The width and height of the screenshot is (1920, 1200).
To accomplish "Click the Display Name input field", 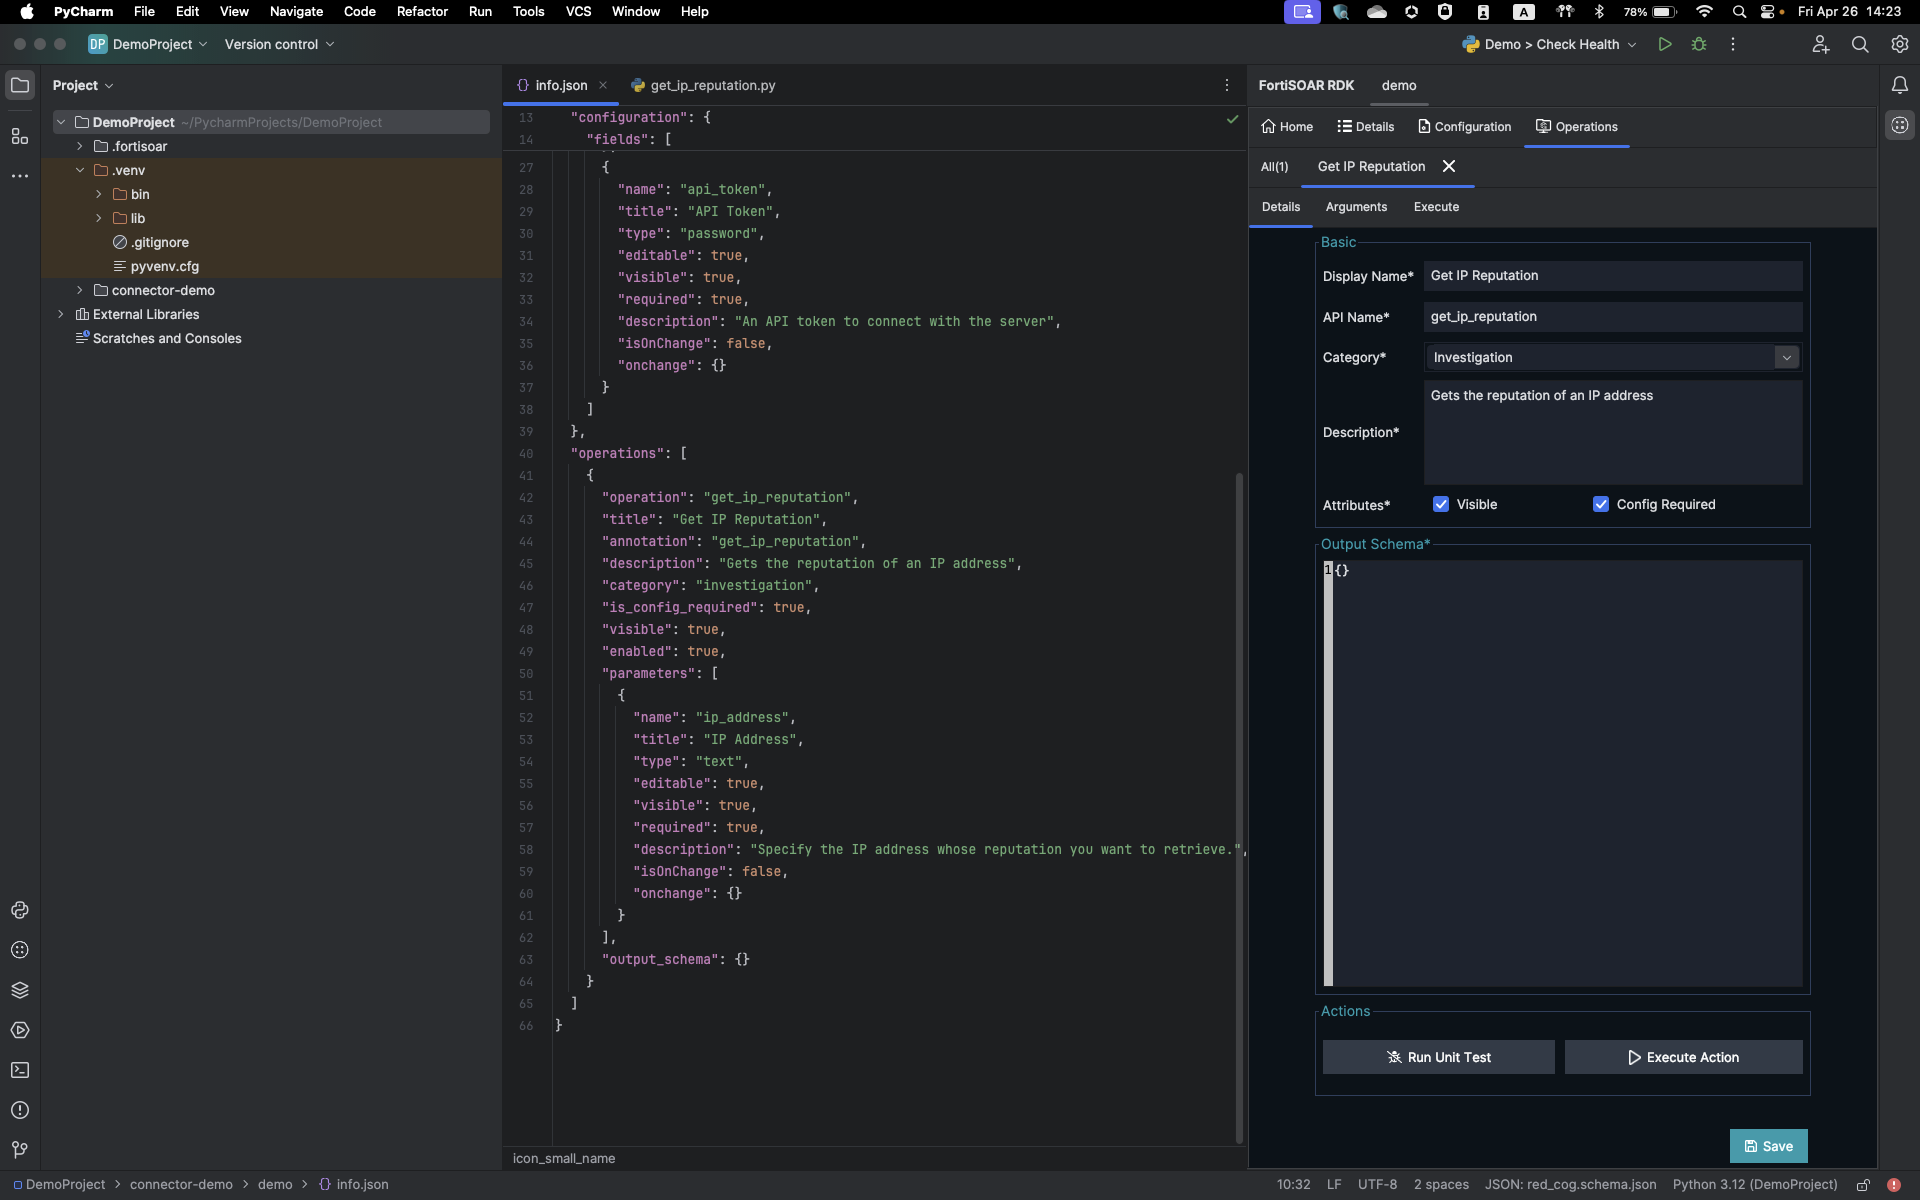I will (x=1612, y=276).
